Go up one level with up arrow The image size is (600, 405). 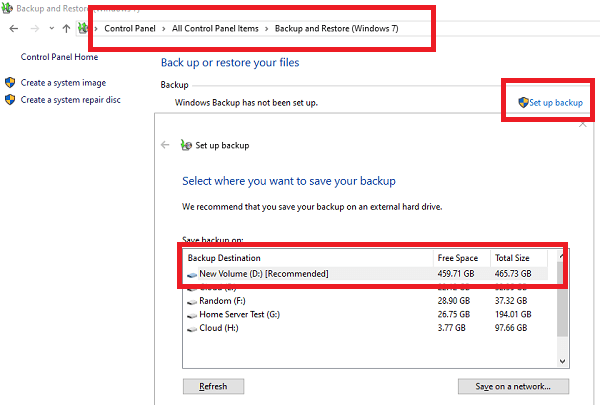click(x=67, y=28)
